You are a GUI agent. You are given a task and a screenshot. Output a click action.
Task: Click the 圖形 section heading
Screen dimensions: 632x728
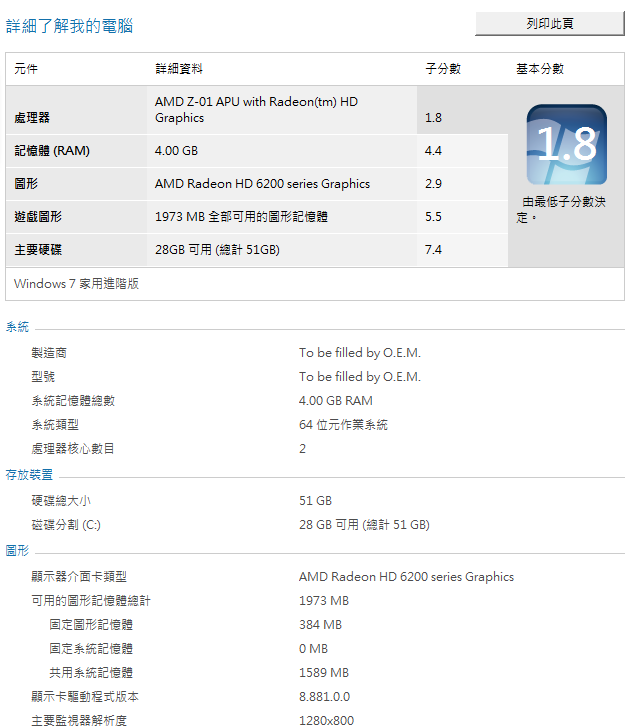(x=17, y=551)
